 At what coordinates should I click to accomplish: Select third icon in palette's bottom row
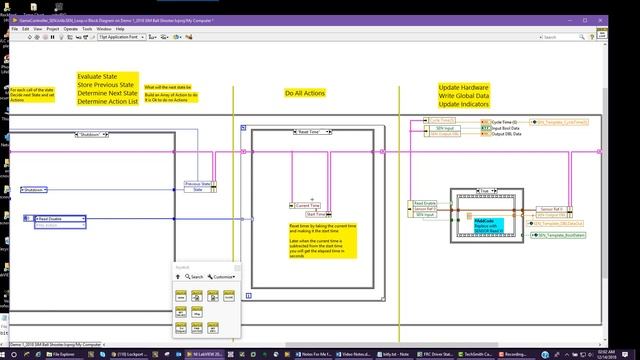pos(213,328)
